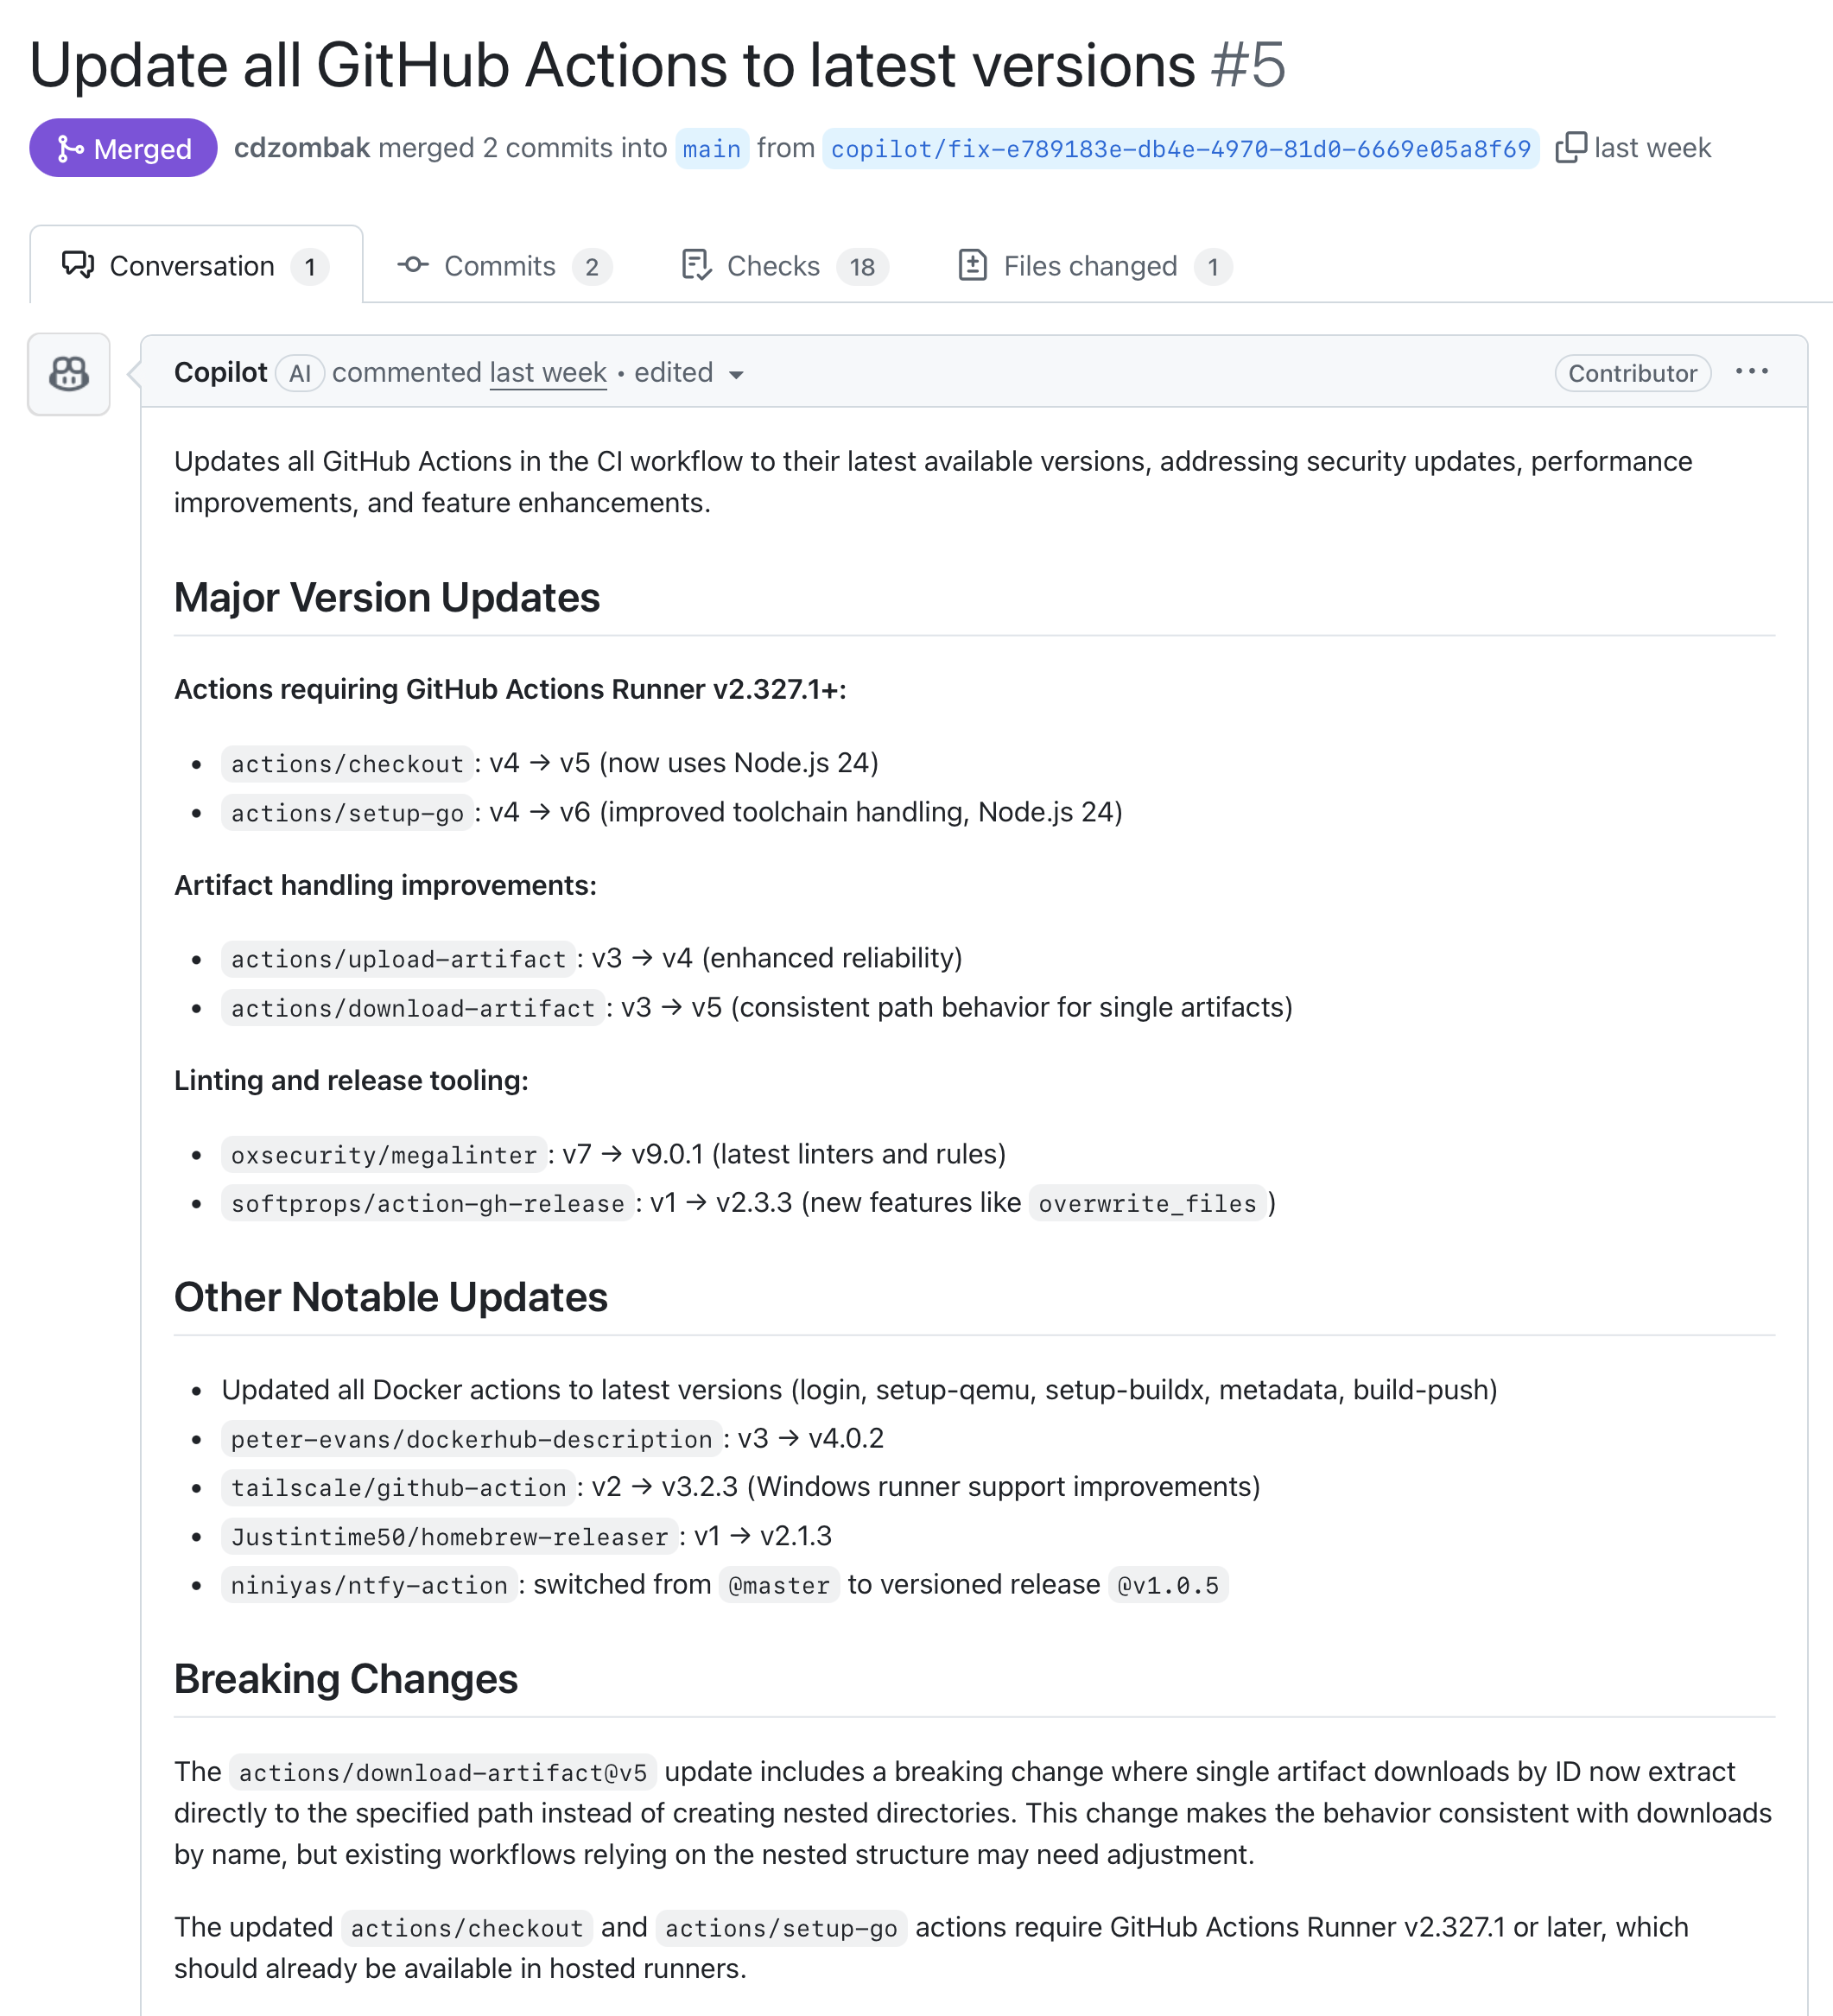
Task: Click the main branch link
Action: [711, 149]
